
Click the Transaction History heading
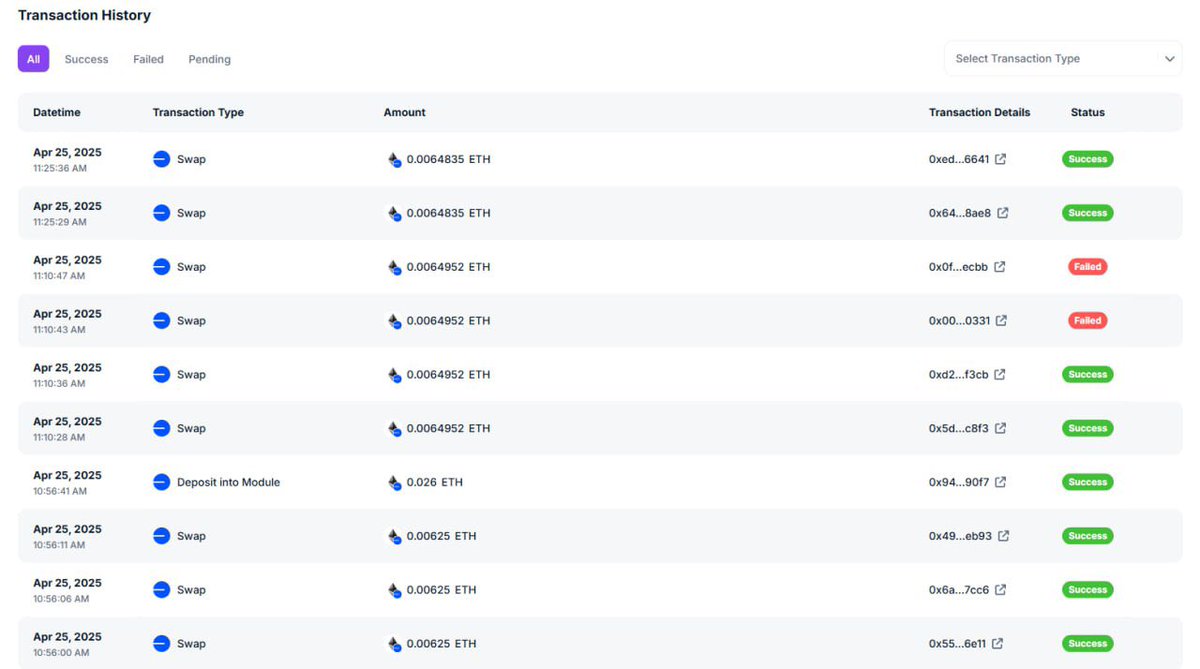coord(85,15)
